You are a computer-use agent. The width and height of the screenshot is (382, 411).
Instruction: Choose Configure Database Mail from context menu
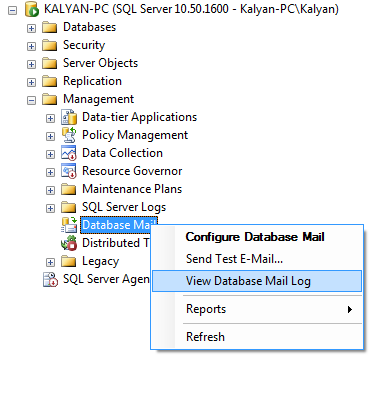[x=257, y=237]
